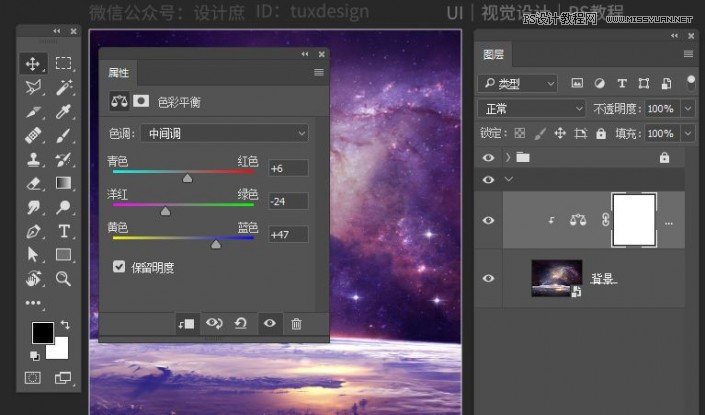Open the extra tools ellipsis menu
Viewport: 705px width, 415px height.
[33, 303]
